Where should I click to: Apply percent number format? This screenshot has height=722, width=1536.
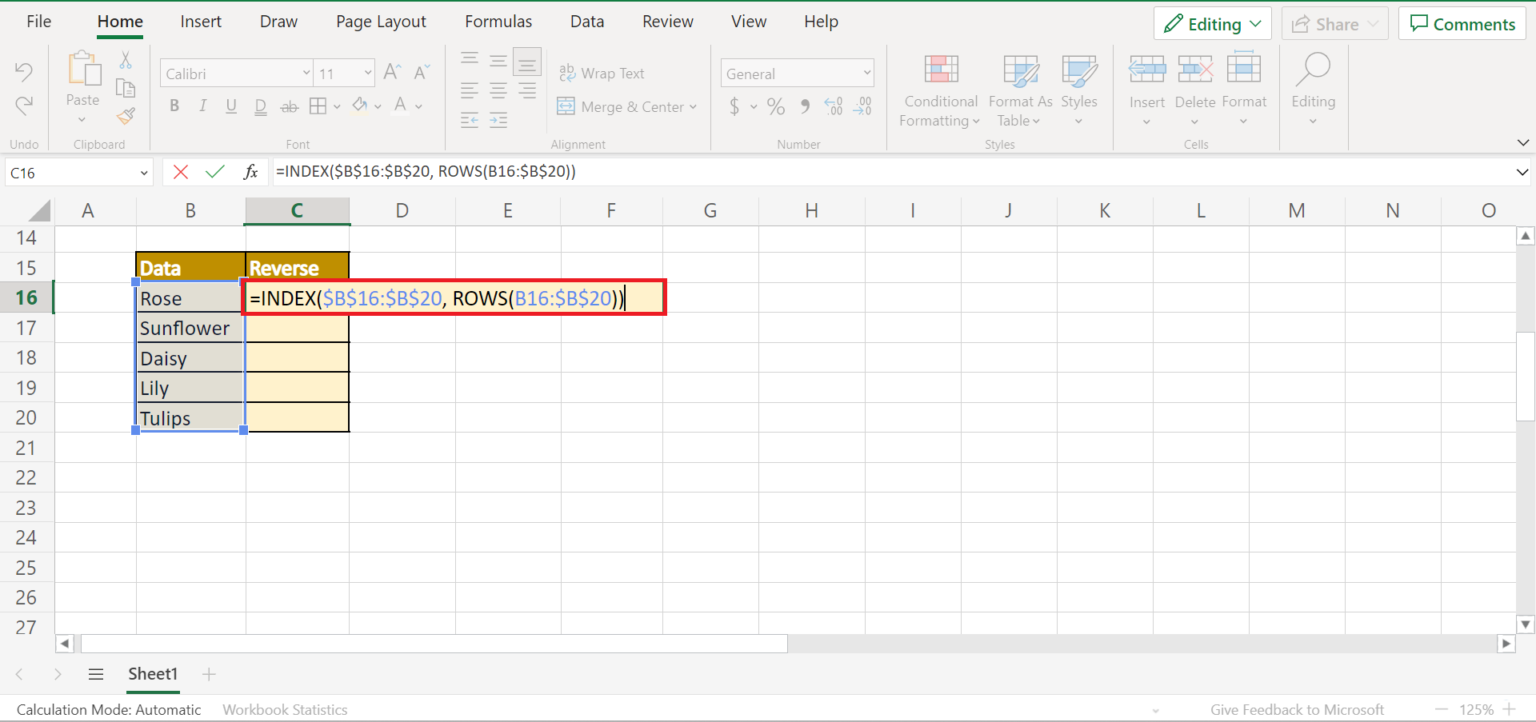tap(776, 106)
